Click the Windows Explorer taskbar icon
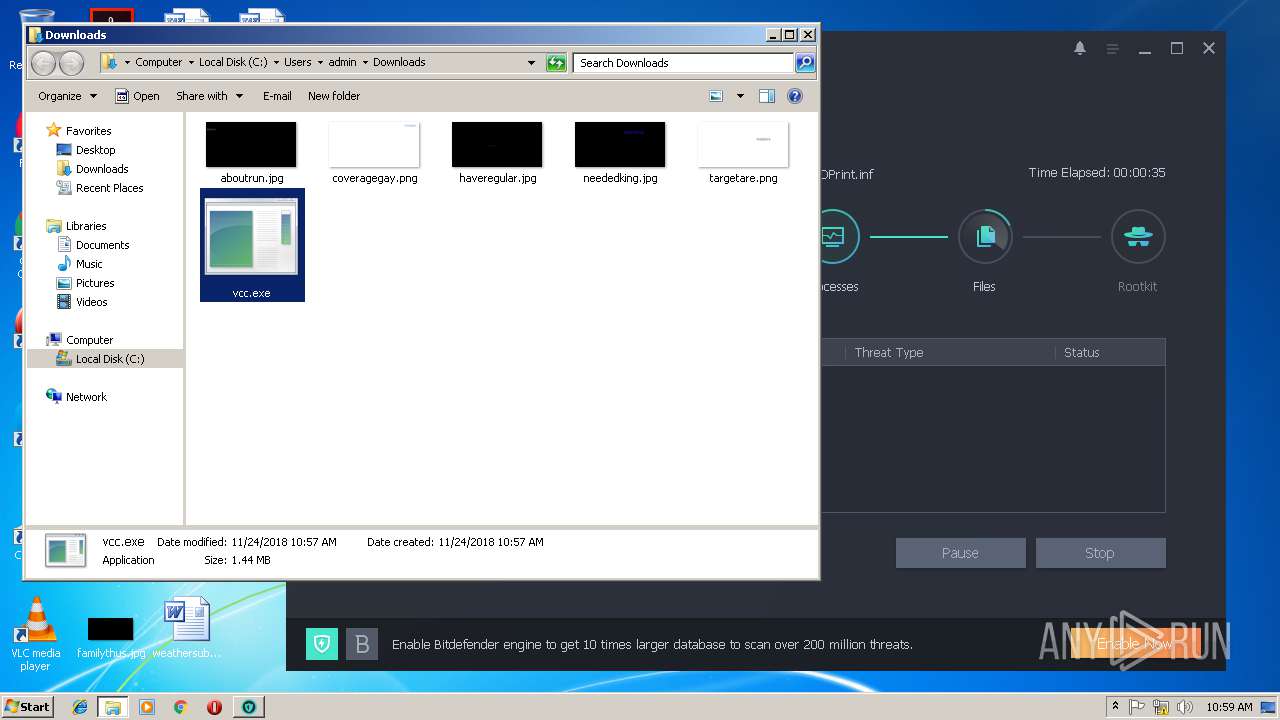 click(113, 707)
